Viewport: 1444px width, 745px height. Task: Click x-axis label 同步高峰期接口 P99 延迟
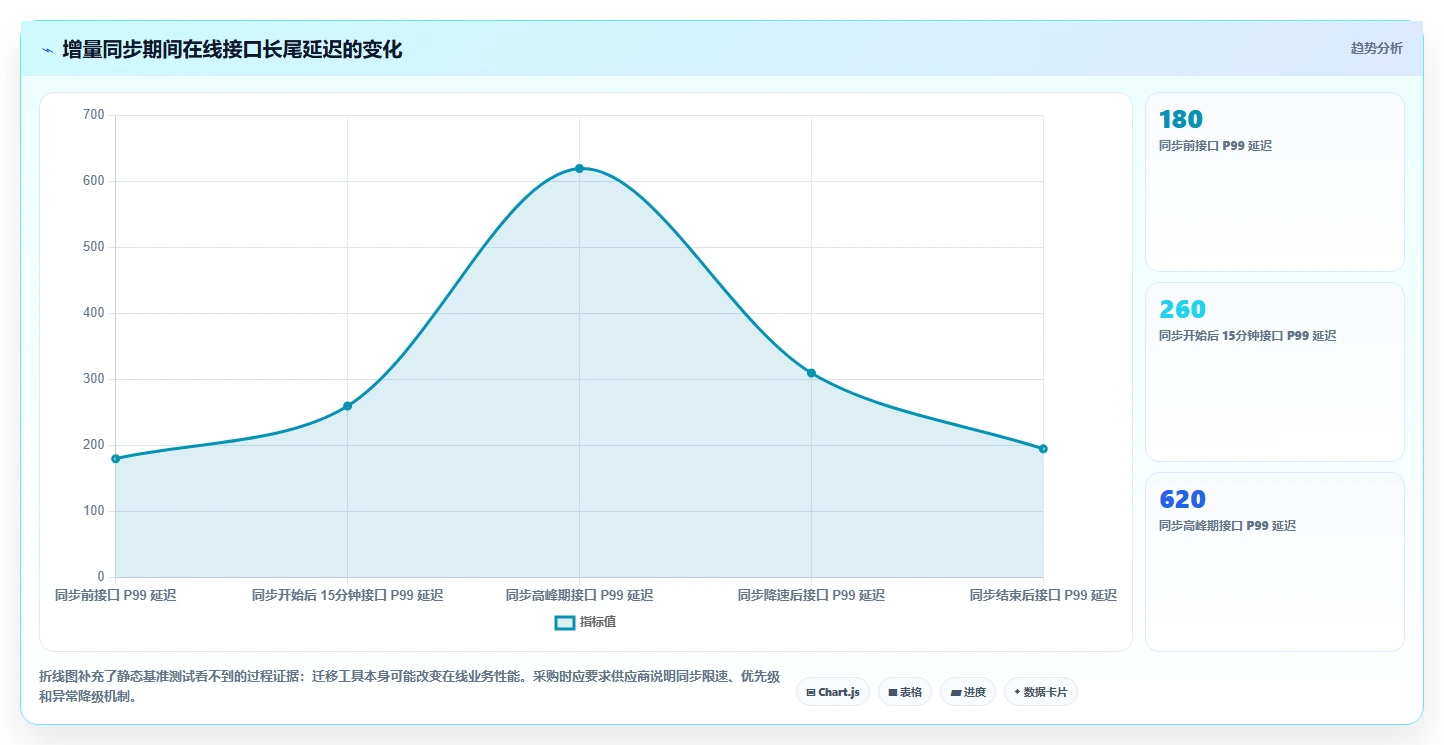[x=579, y=595]
